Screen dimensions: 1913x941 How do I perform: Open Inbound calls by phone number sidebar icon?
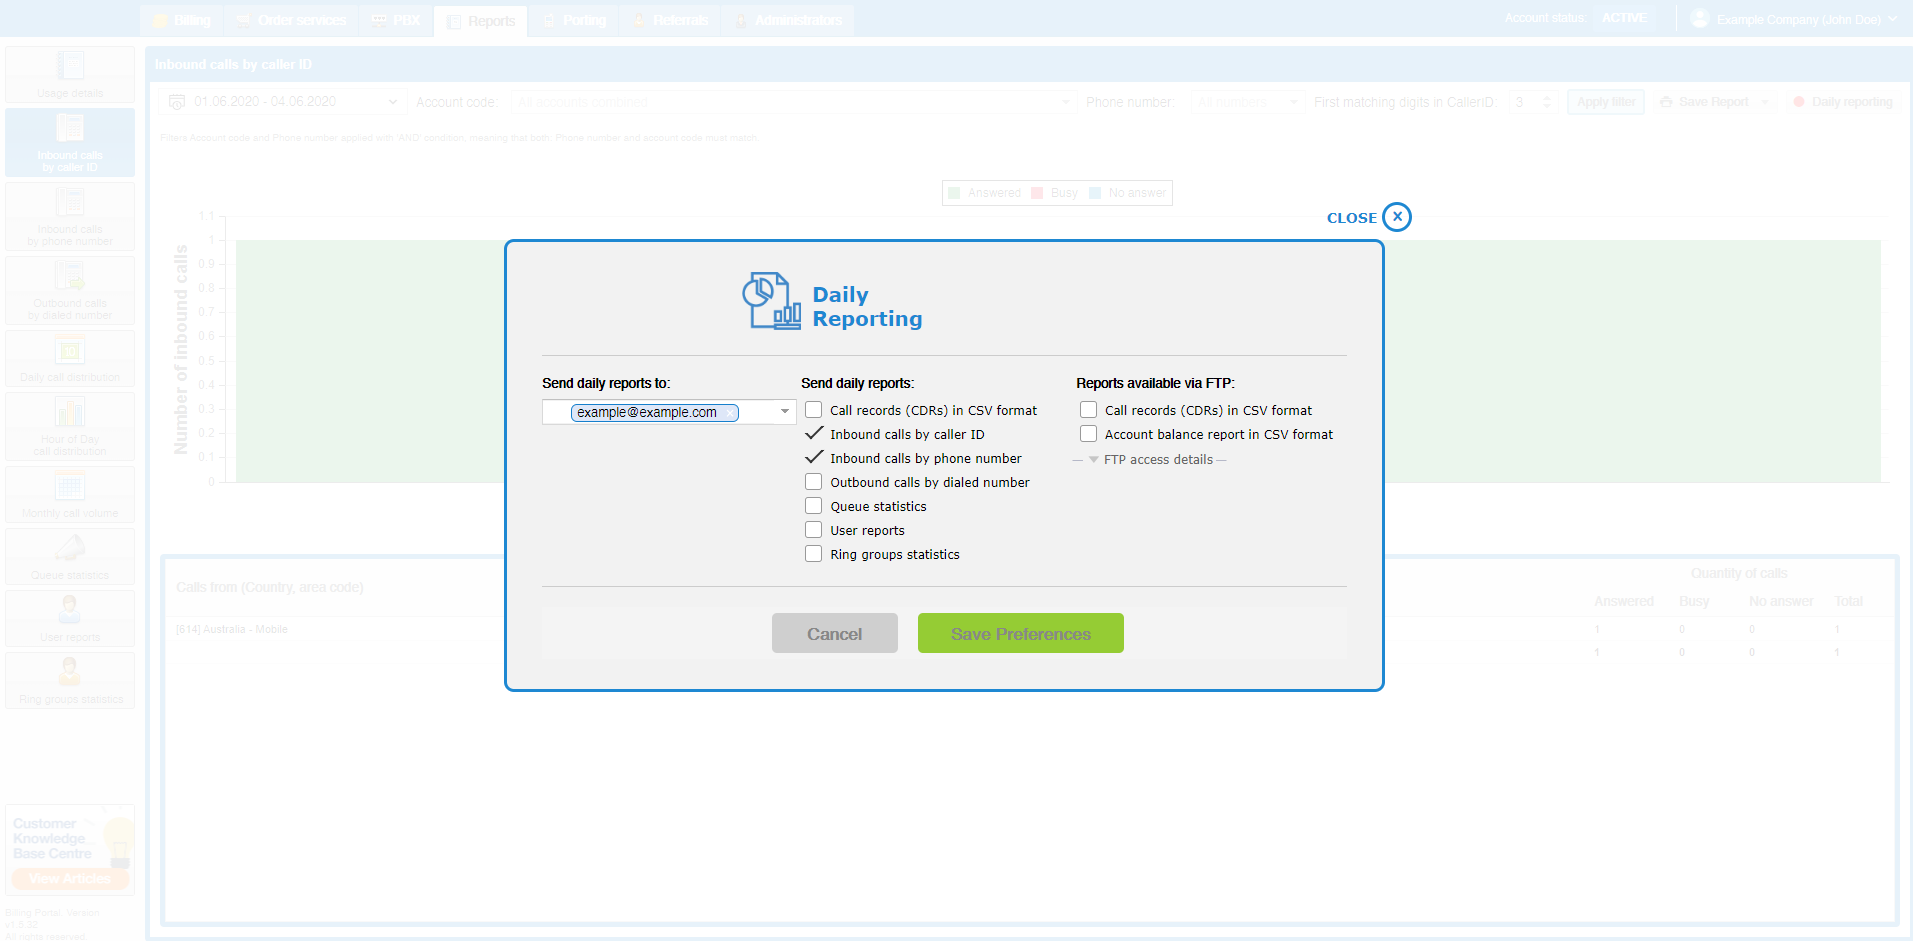coord(70,216)
